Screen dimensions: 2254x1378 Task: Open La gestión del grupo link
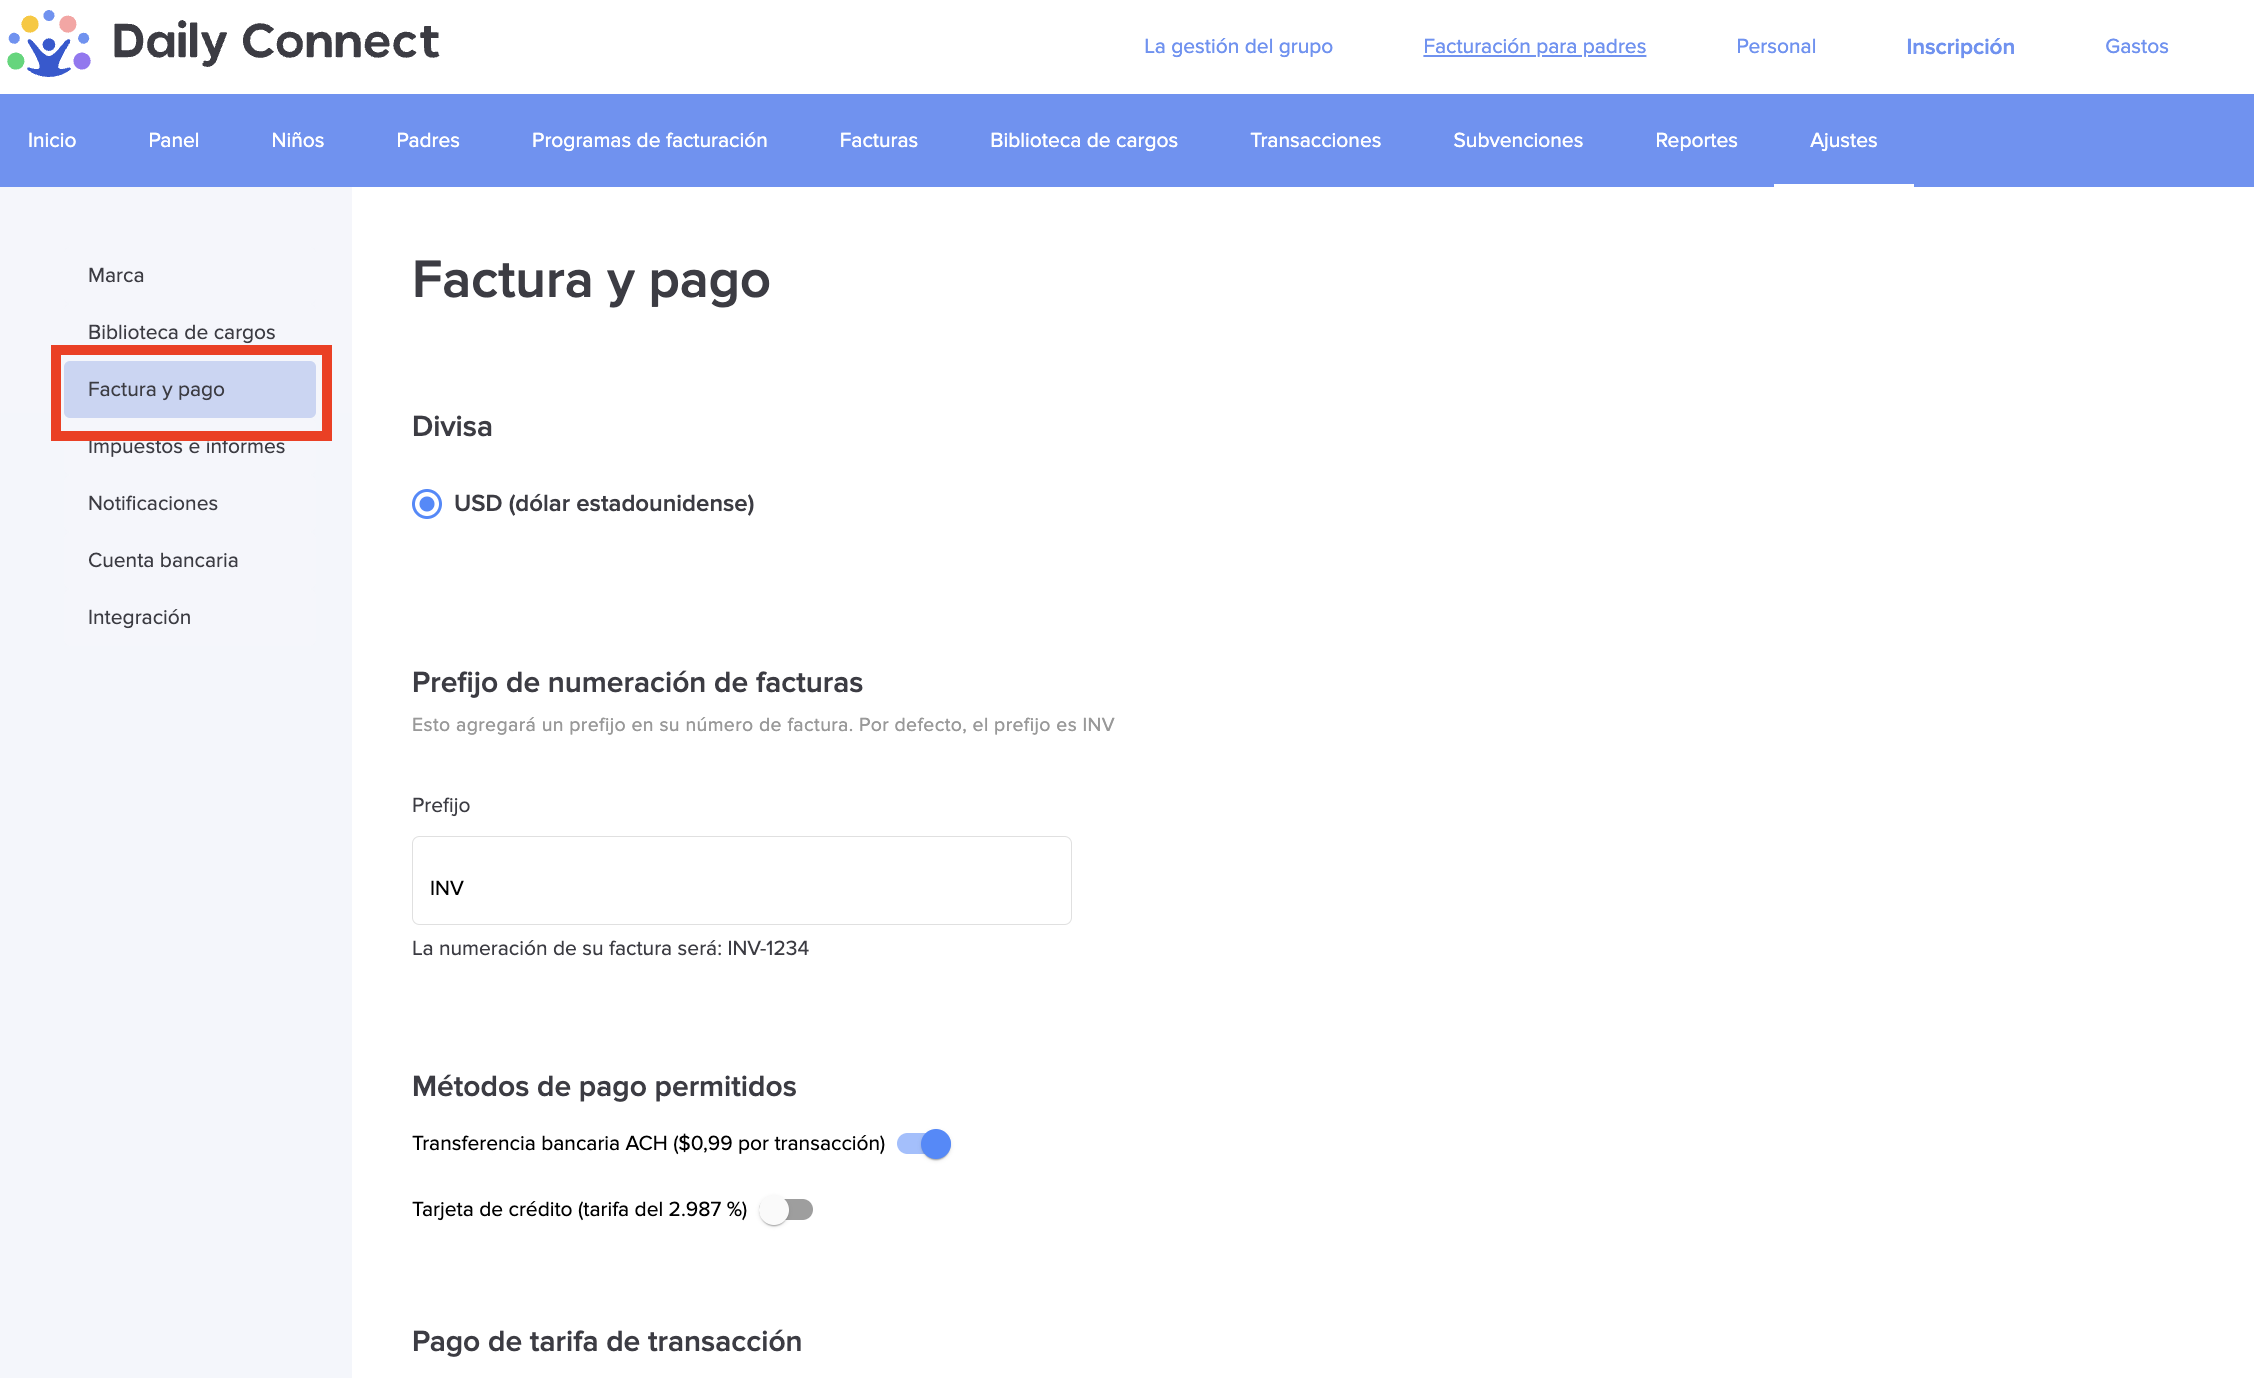(x=1237, y=47)
